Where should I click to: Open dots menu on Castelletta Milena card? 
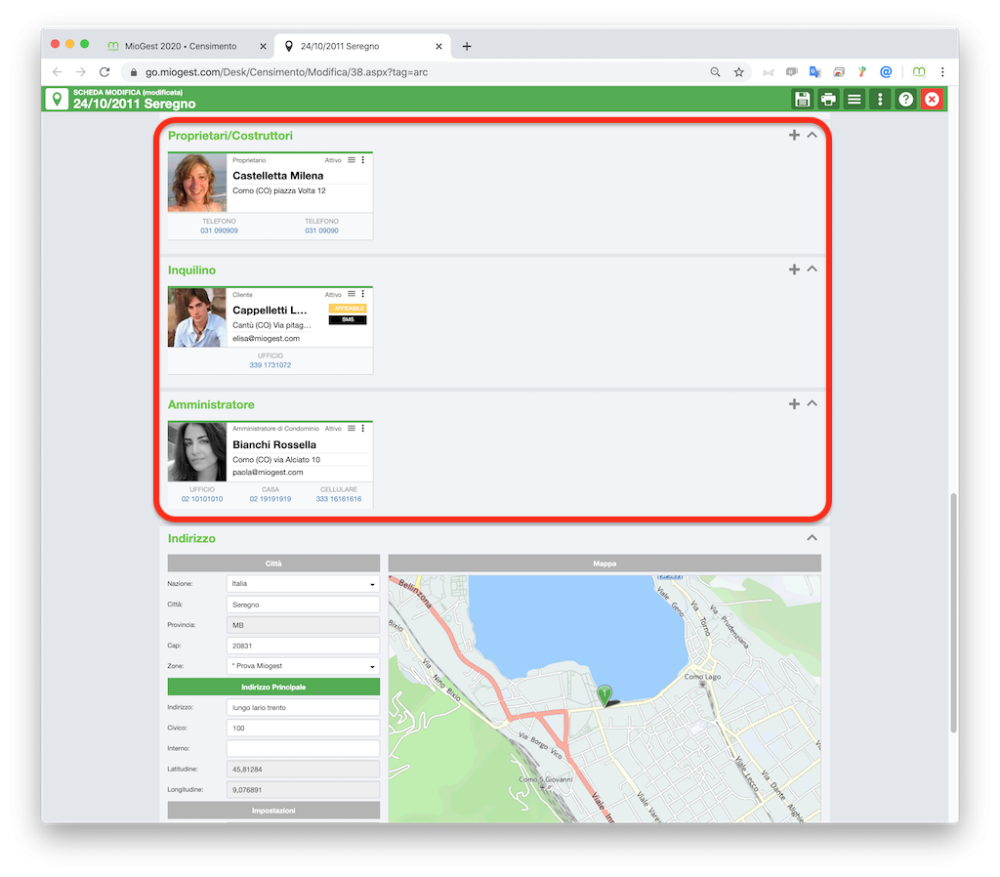(x=363, y=159)
